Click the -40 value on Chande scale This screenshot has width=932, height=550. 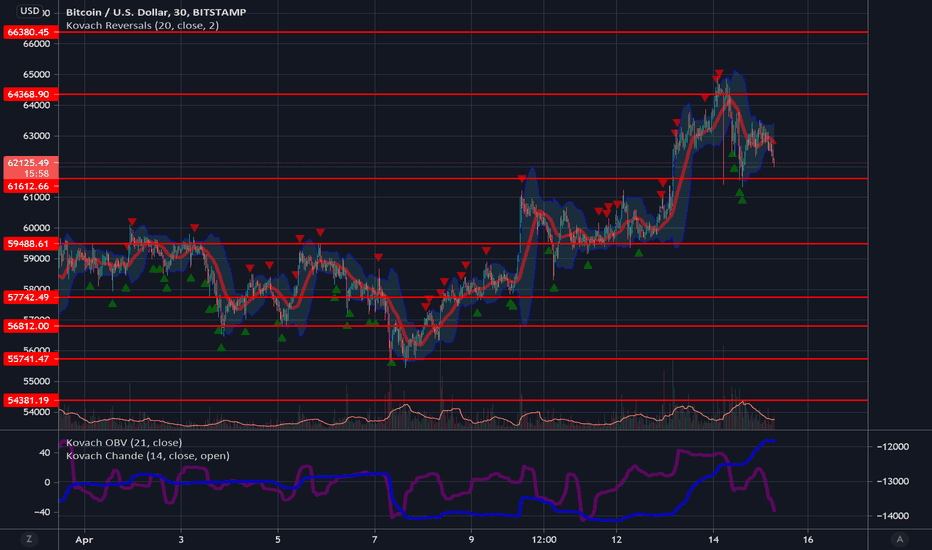coord(42,512)
